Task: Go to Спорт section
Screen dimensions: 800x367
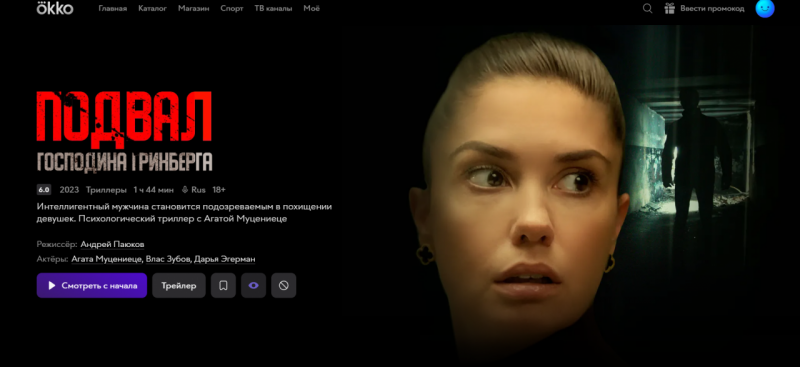Action: (x=232, y=9)
